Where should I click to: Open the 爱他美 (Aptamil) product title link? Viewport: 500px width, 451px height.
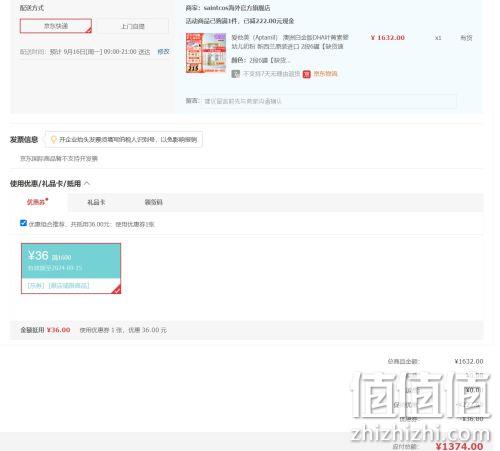click(x=290, y=42)
